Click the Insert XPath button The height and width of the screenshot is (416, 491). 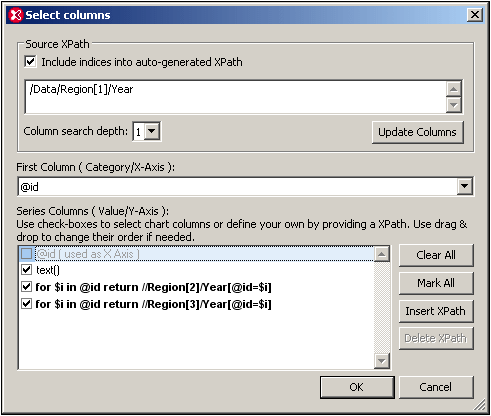point(436,311)
